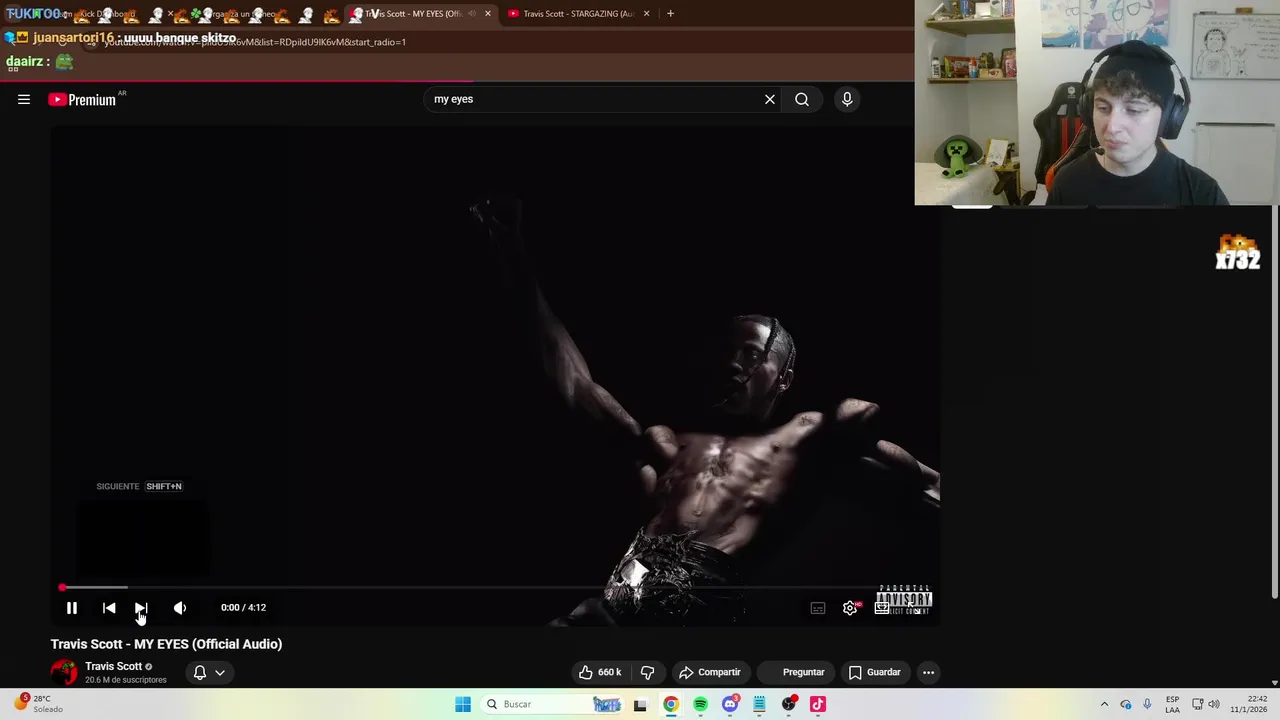Open Google Chrome from the taskbar

pos(671,704)
